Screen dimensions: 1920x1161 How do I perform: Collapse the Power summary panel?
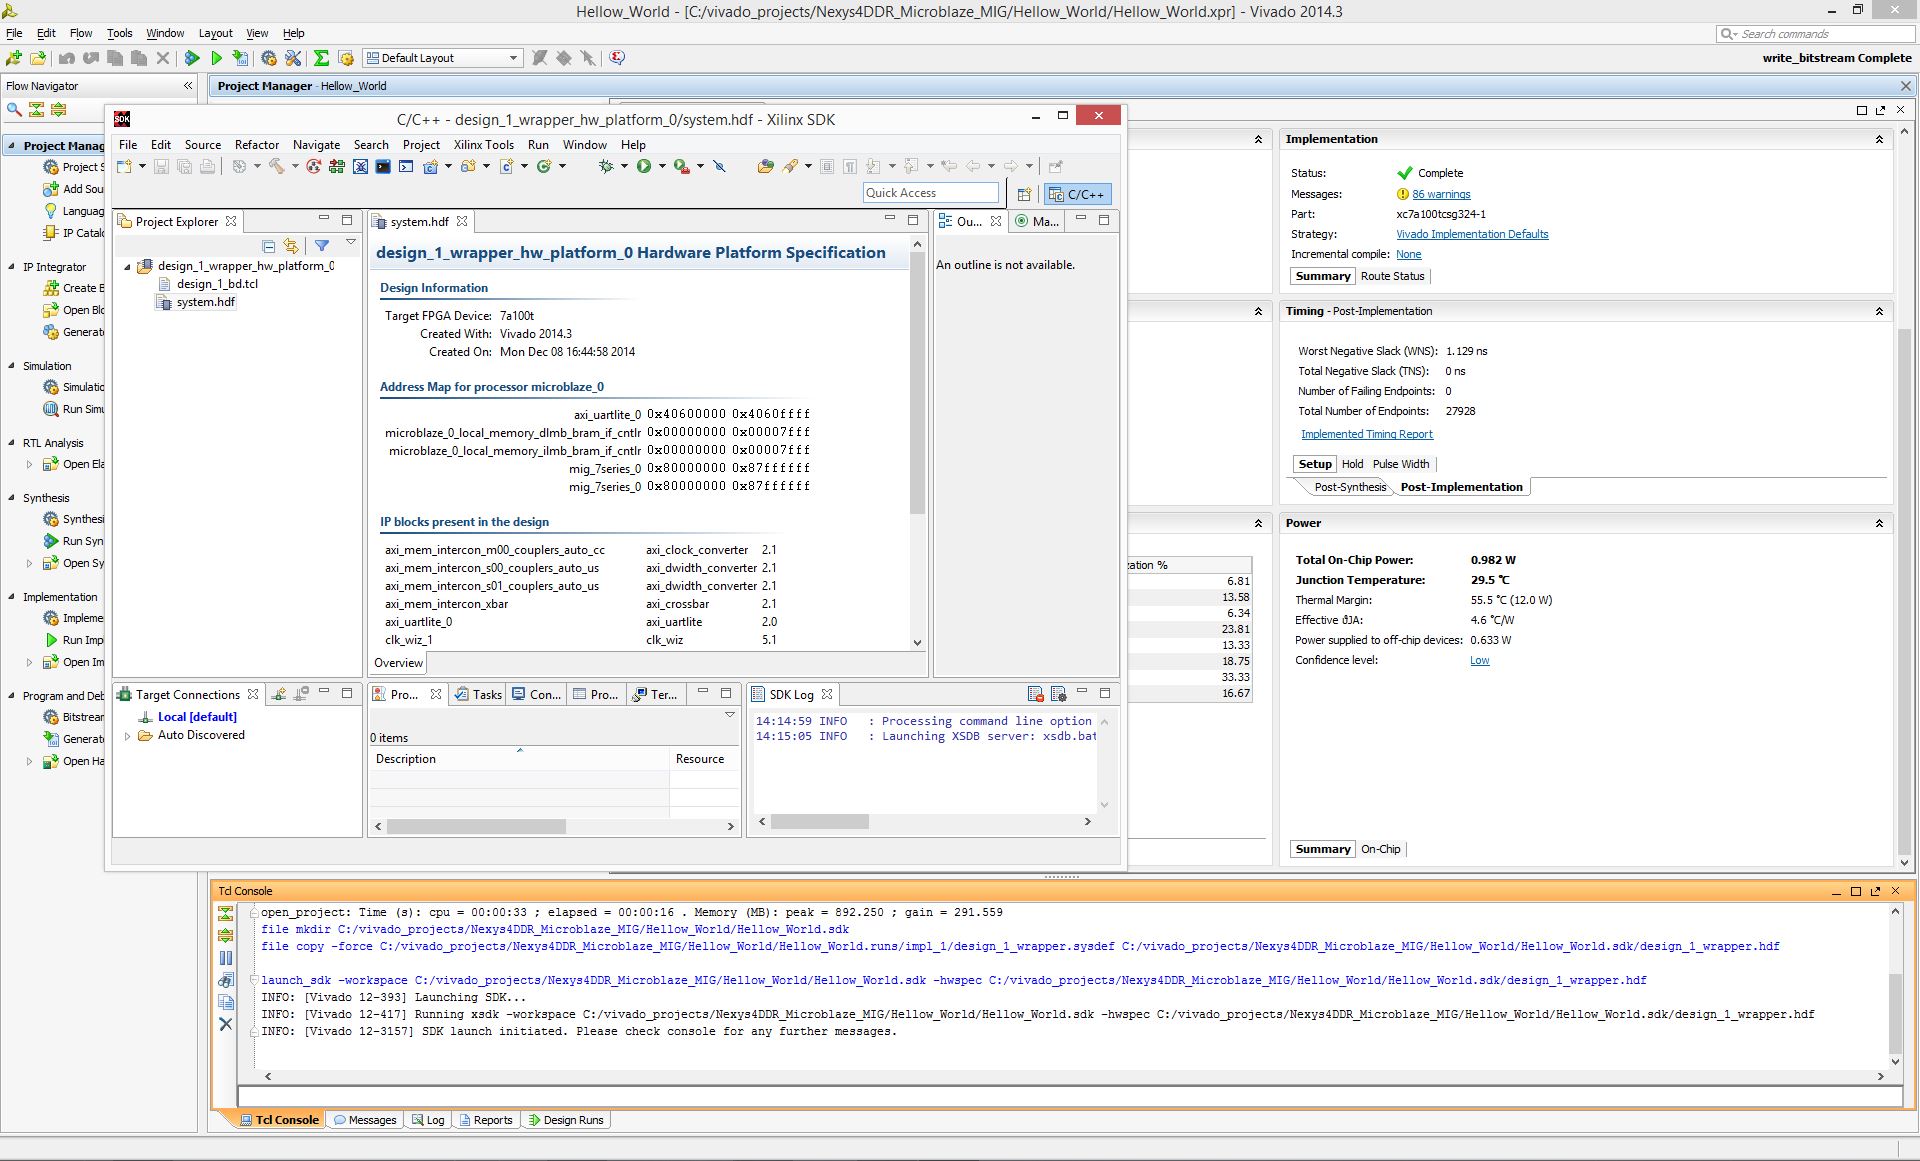(1879, 523)
